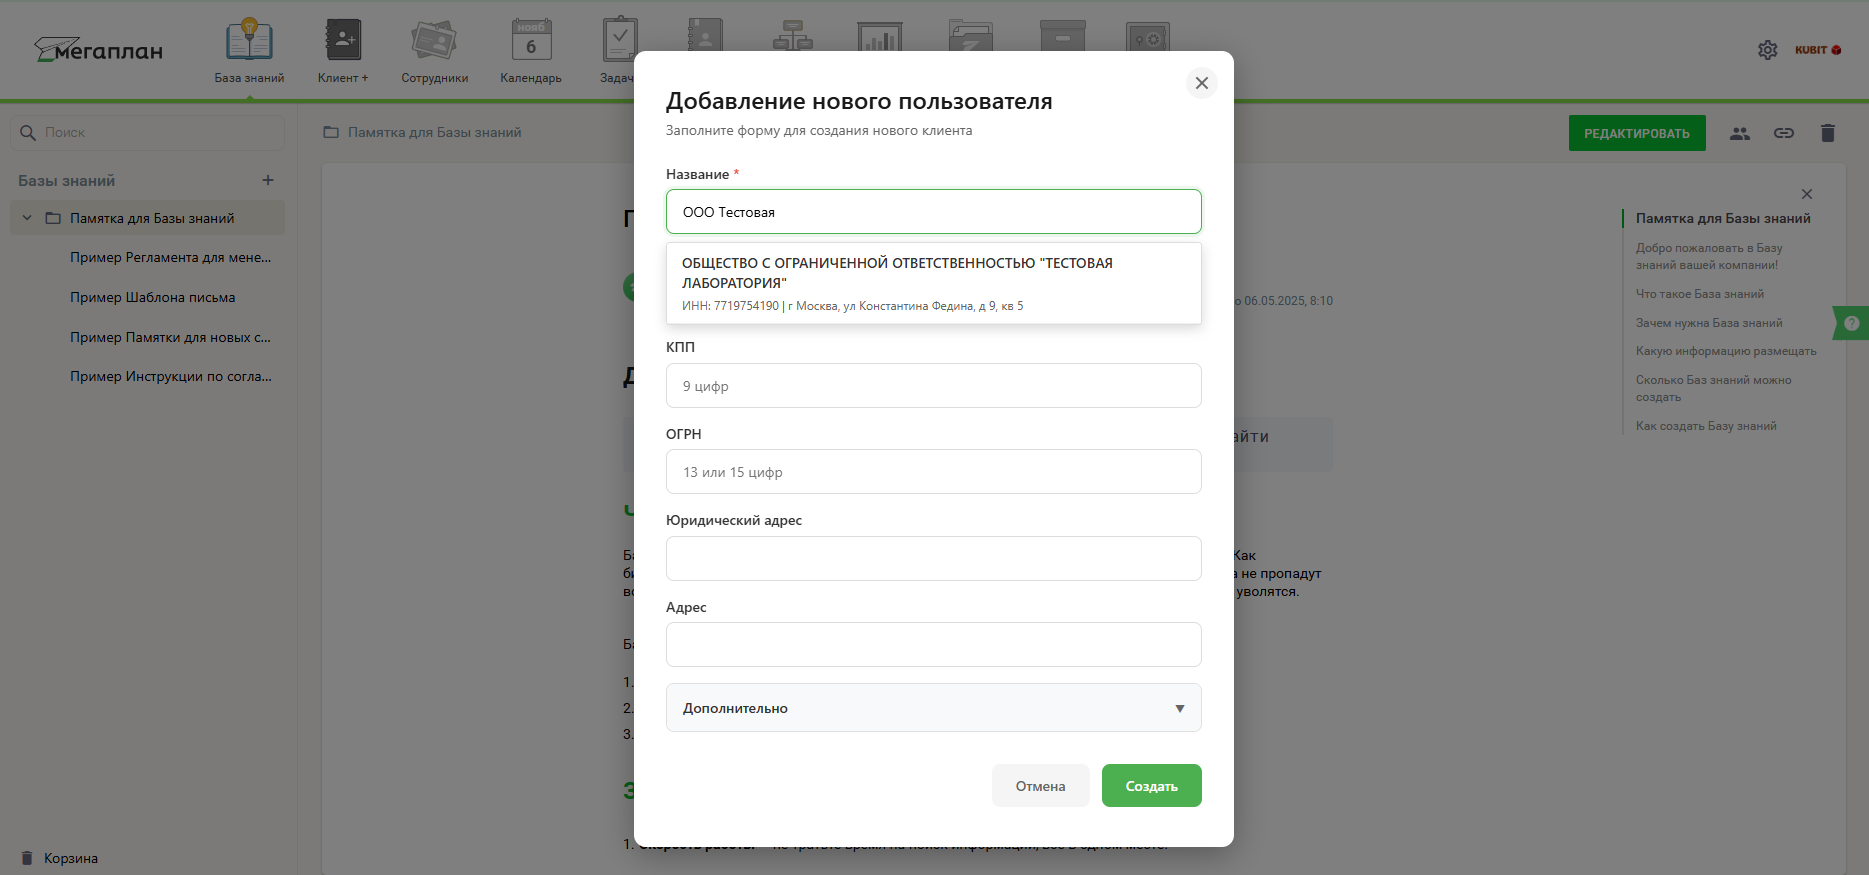Close the new user dialog
The width and height of the screenshot is (1869, 875).
(x=1201, y=83)
